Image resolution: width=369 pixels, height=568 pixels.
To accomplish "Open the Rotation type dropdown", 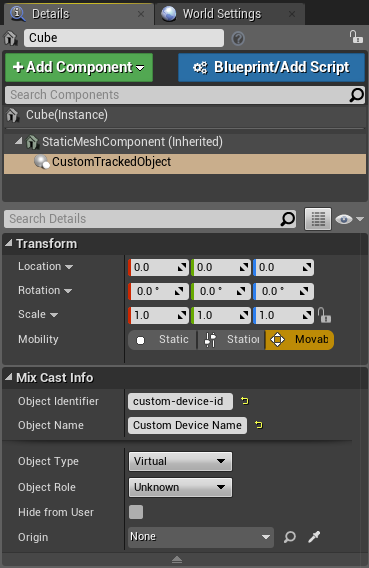I will [x=68, y=291].
